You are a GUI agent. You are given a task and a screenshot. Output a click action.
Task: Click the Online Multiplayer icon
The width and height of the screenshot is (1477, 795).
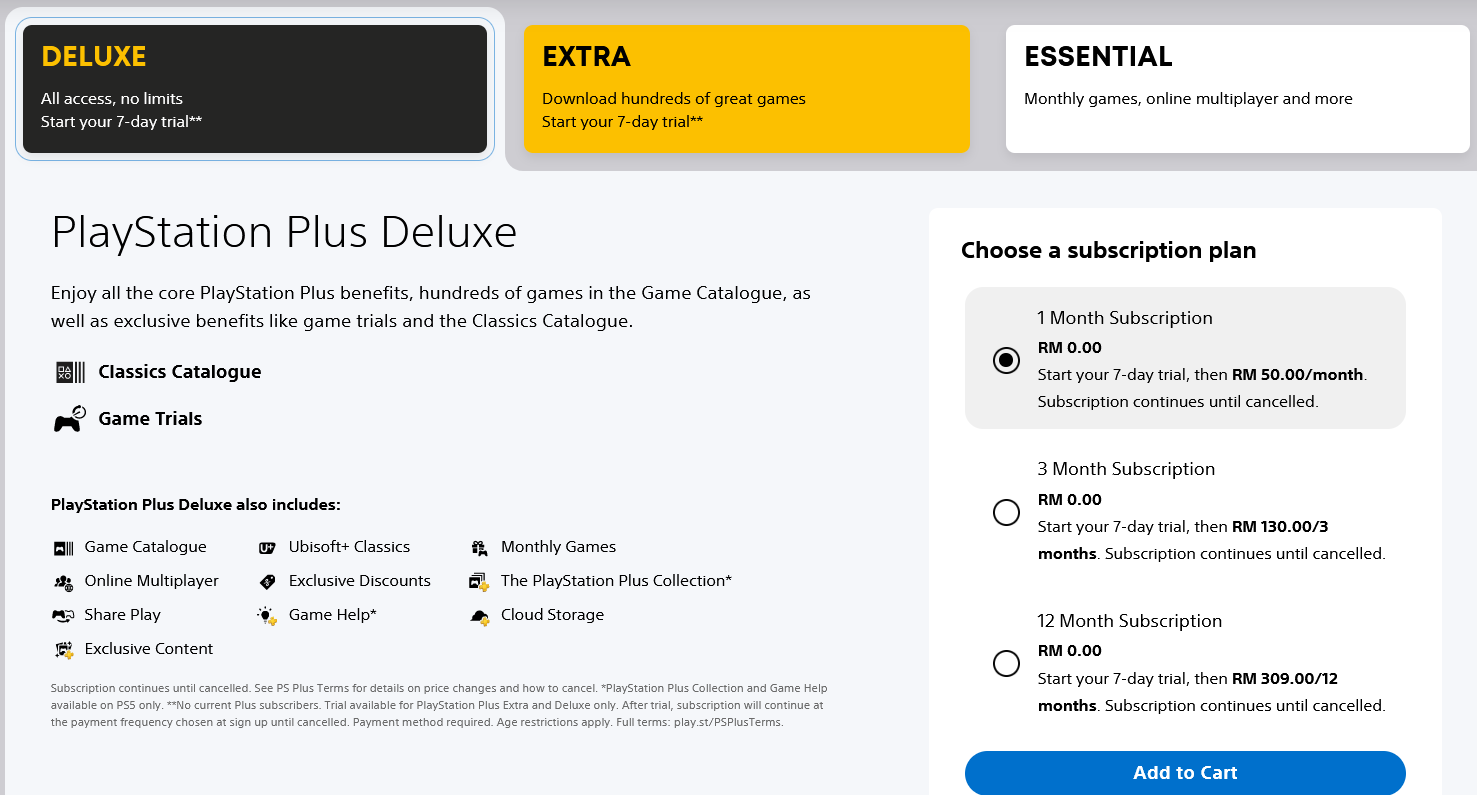pos(64,581)
